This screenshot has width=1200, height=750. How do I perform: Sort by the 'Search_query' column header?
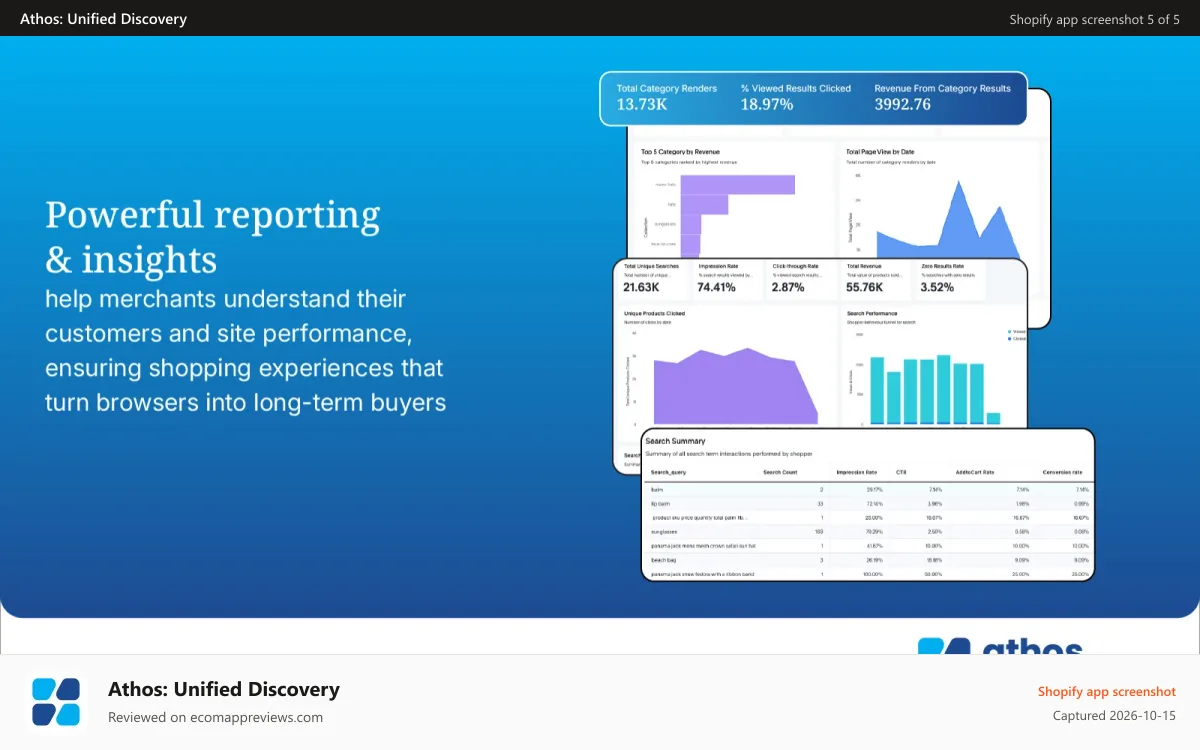click(668, 472)
